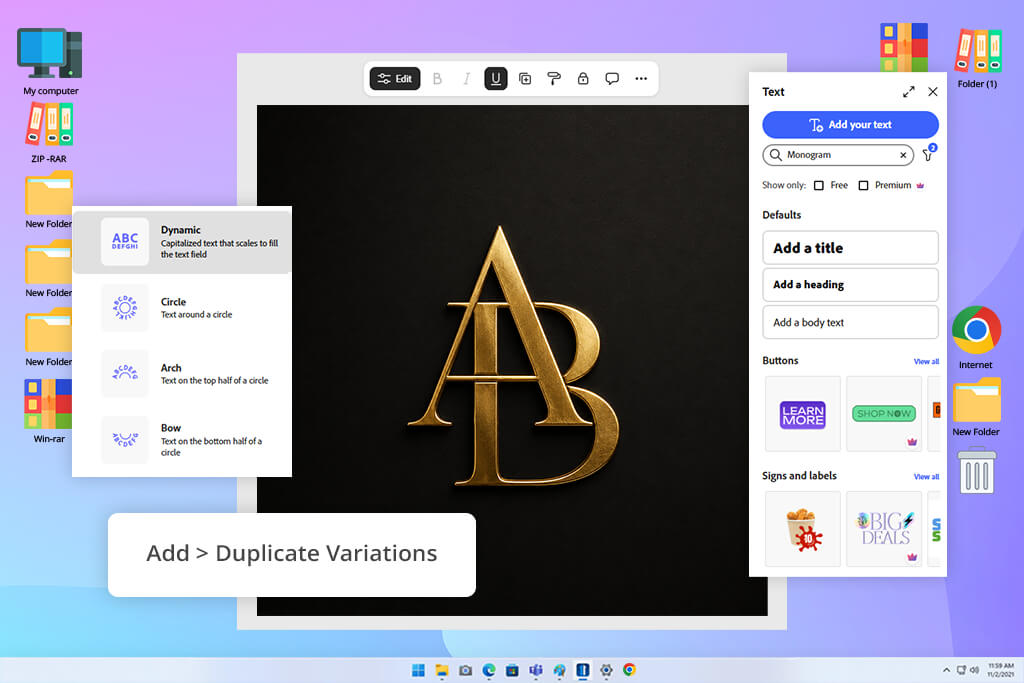Viewport: 1024px width, 683px height.
Task: Toggle underline formatting in toolbar
Action: click(x=496, y=79)
